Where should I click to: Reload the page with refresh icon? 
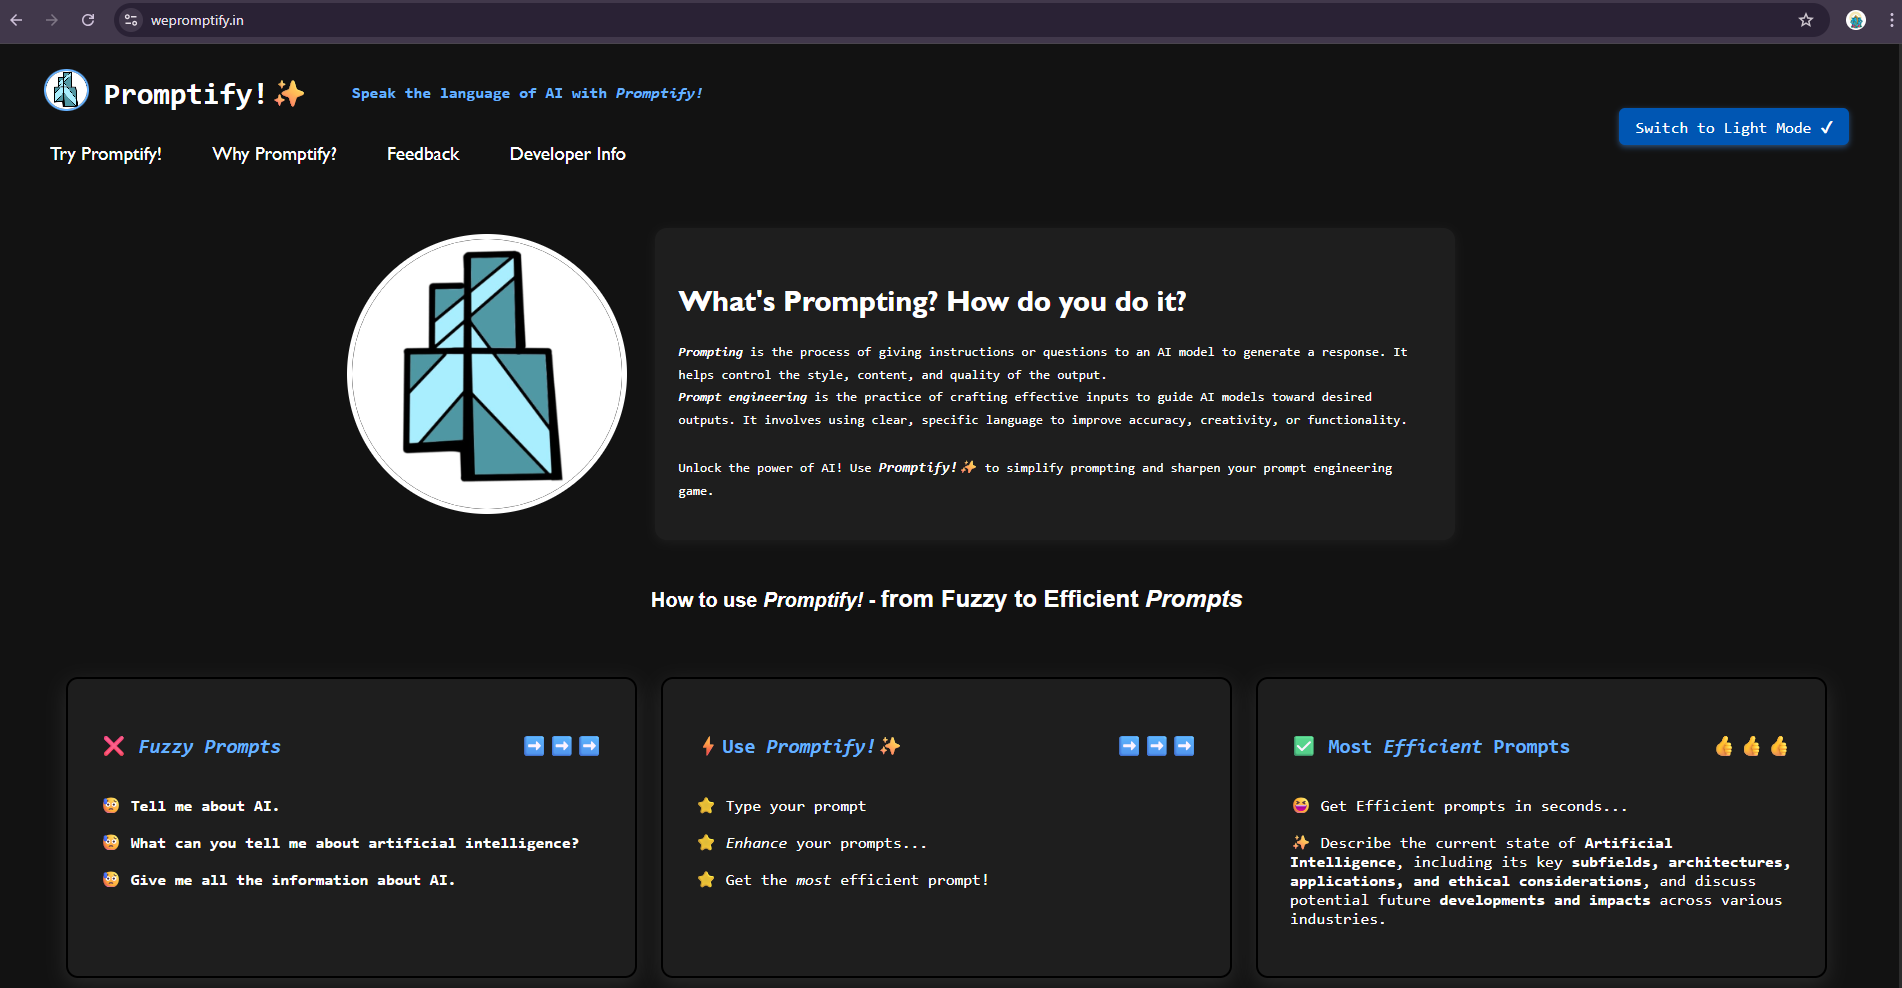click(88, 20)
